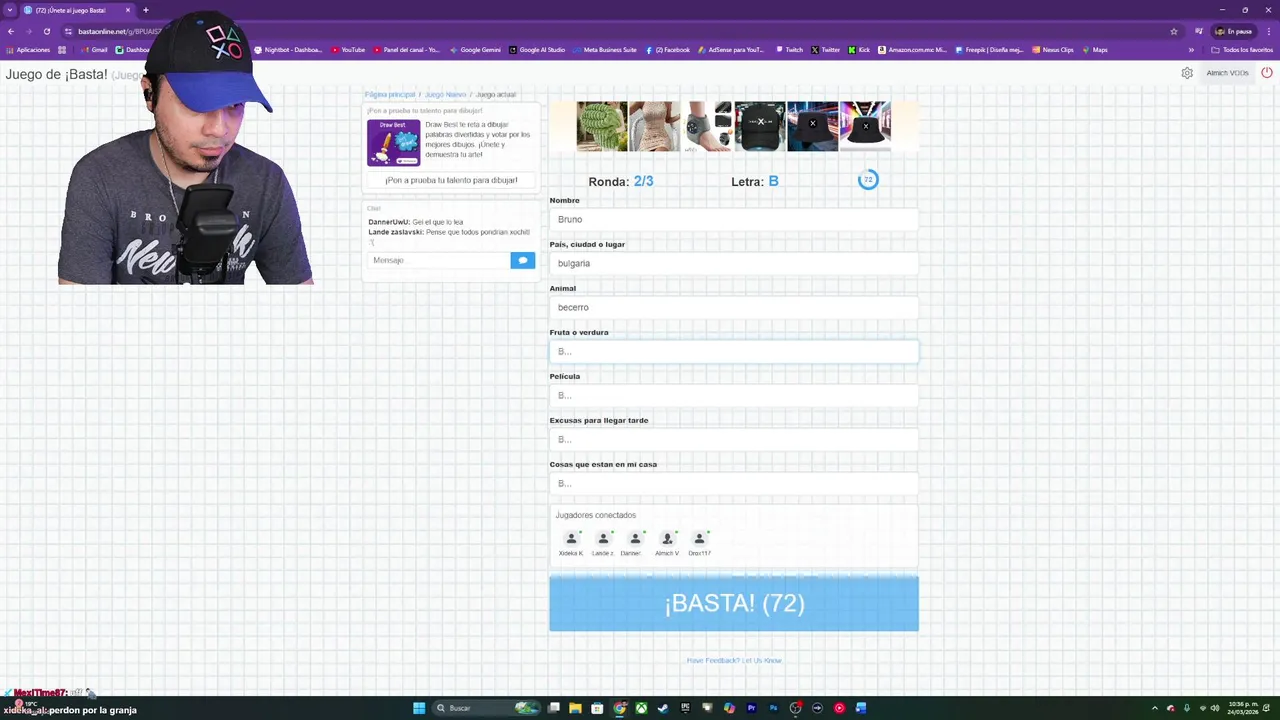The width and height of the screenshot is (1280, 720).
Task: Open Steam from the taskbar
Action: coord(663,708)
